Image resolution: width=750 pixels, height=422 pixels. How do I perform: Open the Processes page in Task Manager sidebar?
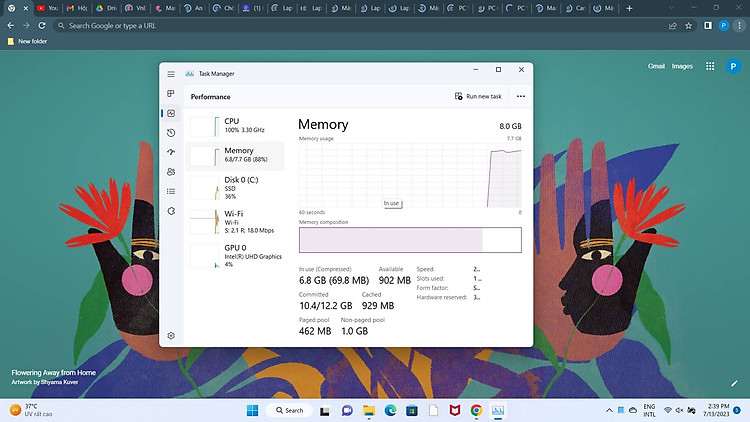[x=171, y=94]
